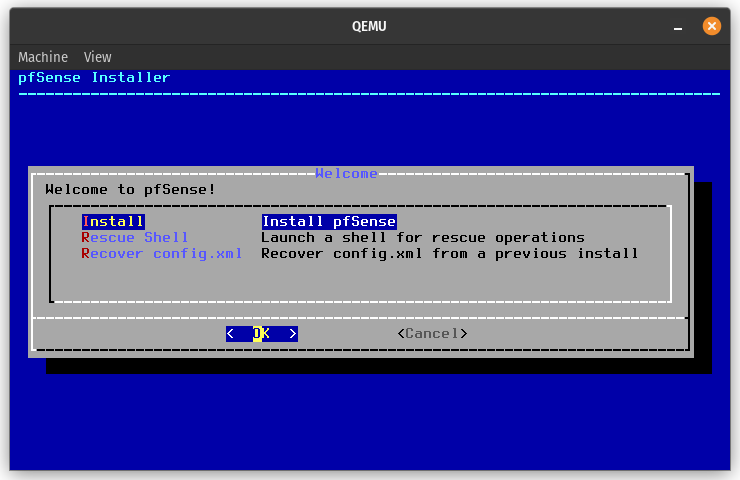
Task: Click the 'Welcome to pfSense!' heading
Action: (x=131, y=190)
